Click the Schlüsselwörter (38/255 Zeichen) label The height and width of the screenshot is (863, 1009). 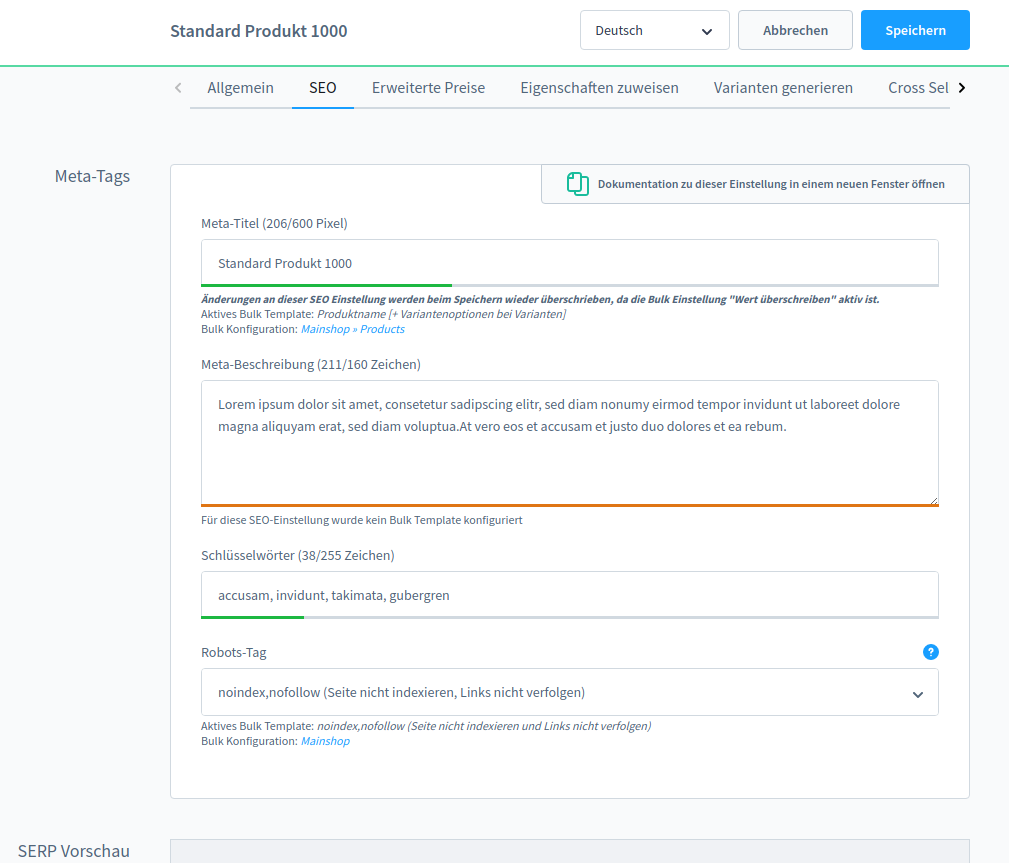pos(298,555)
